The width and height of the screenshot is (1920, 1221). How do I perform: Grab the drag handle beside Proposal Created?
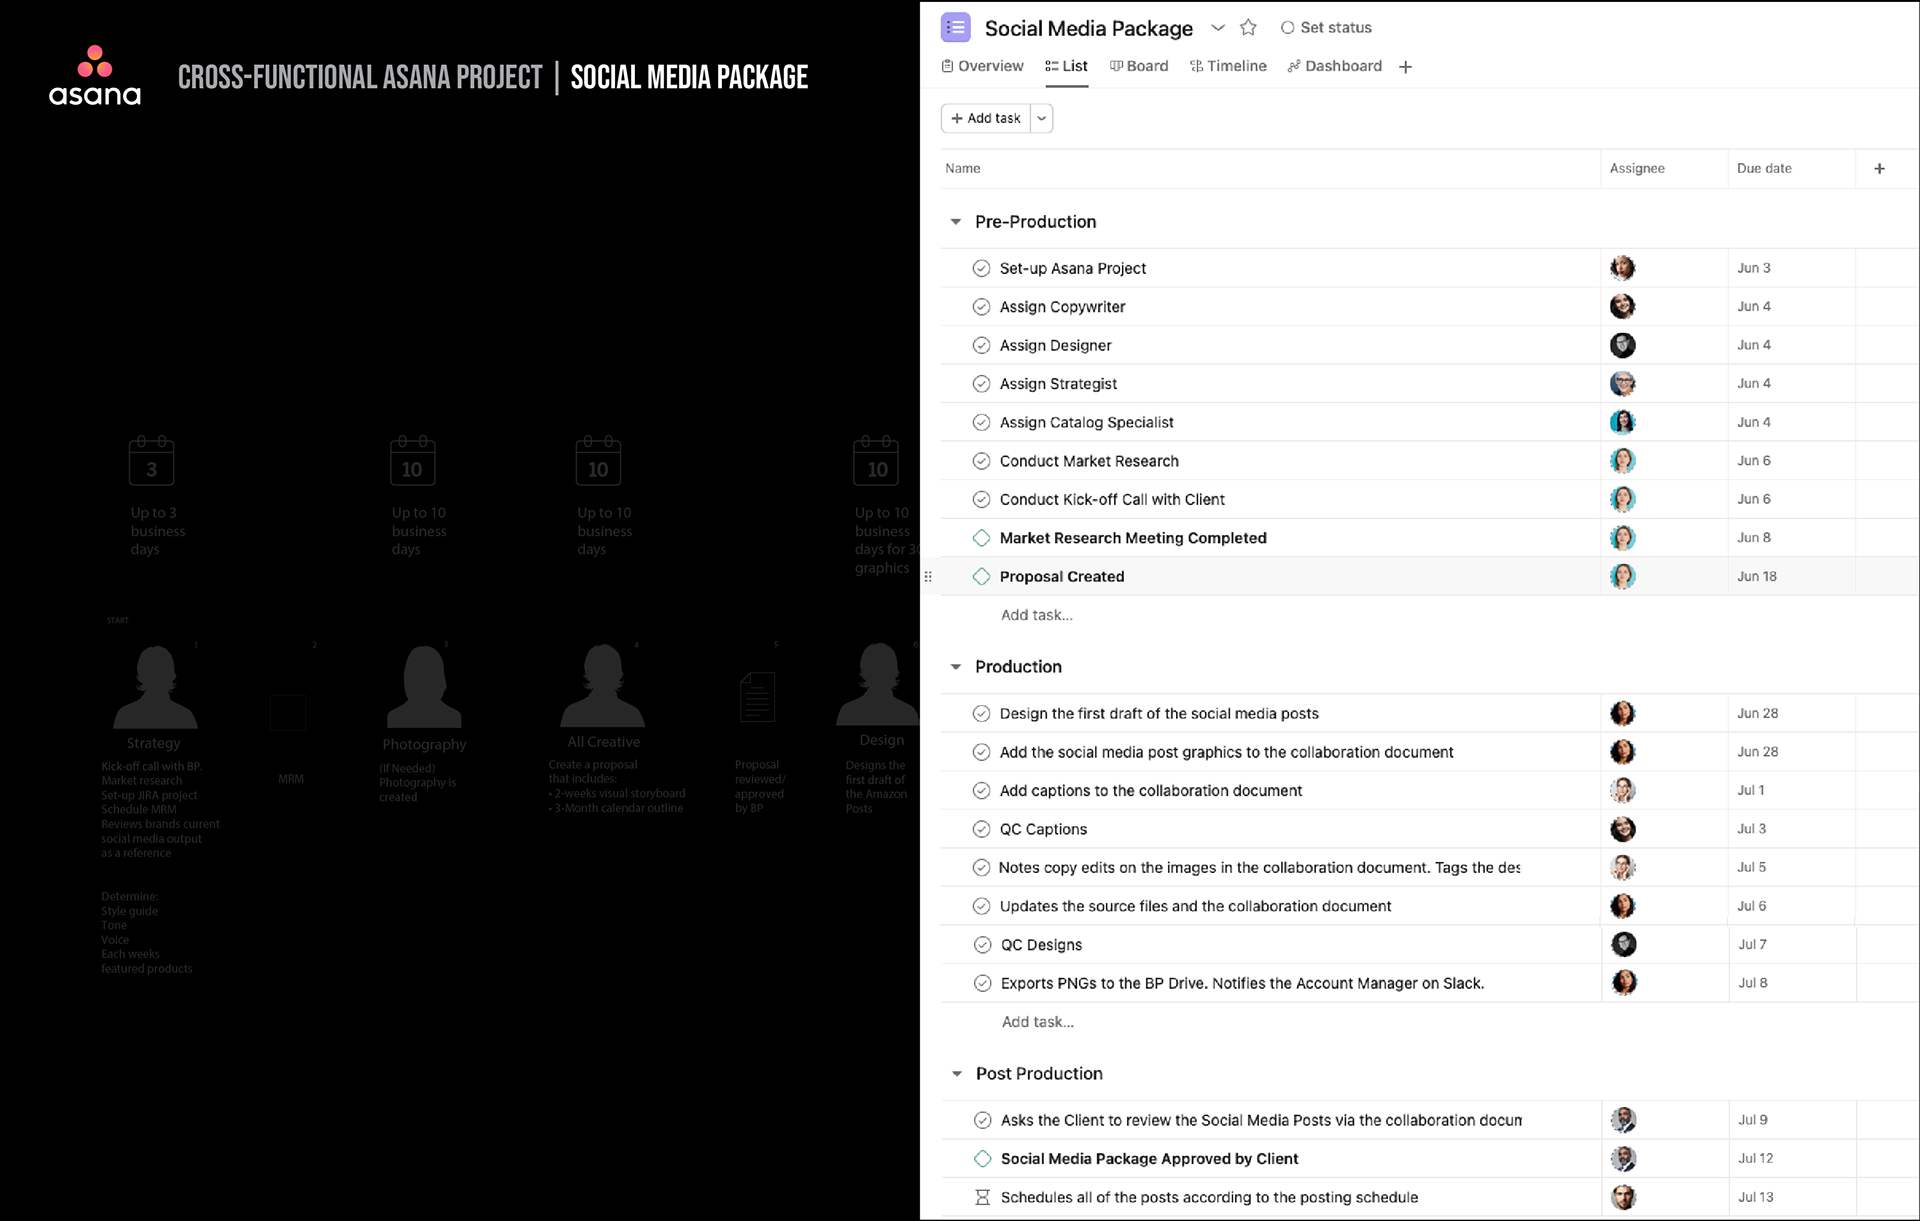[928, 576]
